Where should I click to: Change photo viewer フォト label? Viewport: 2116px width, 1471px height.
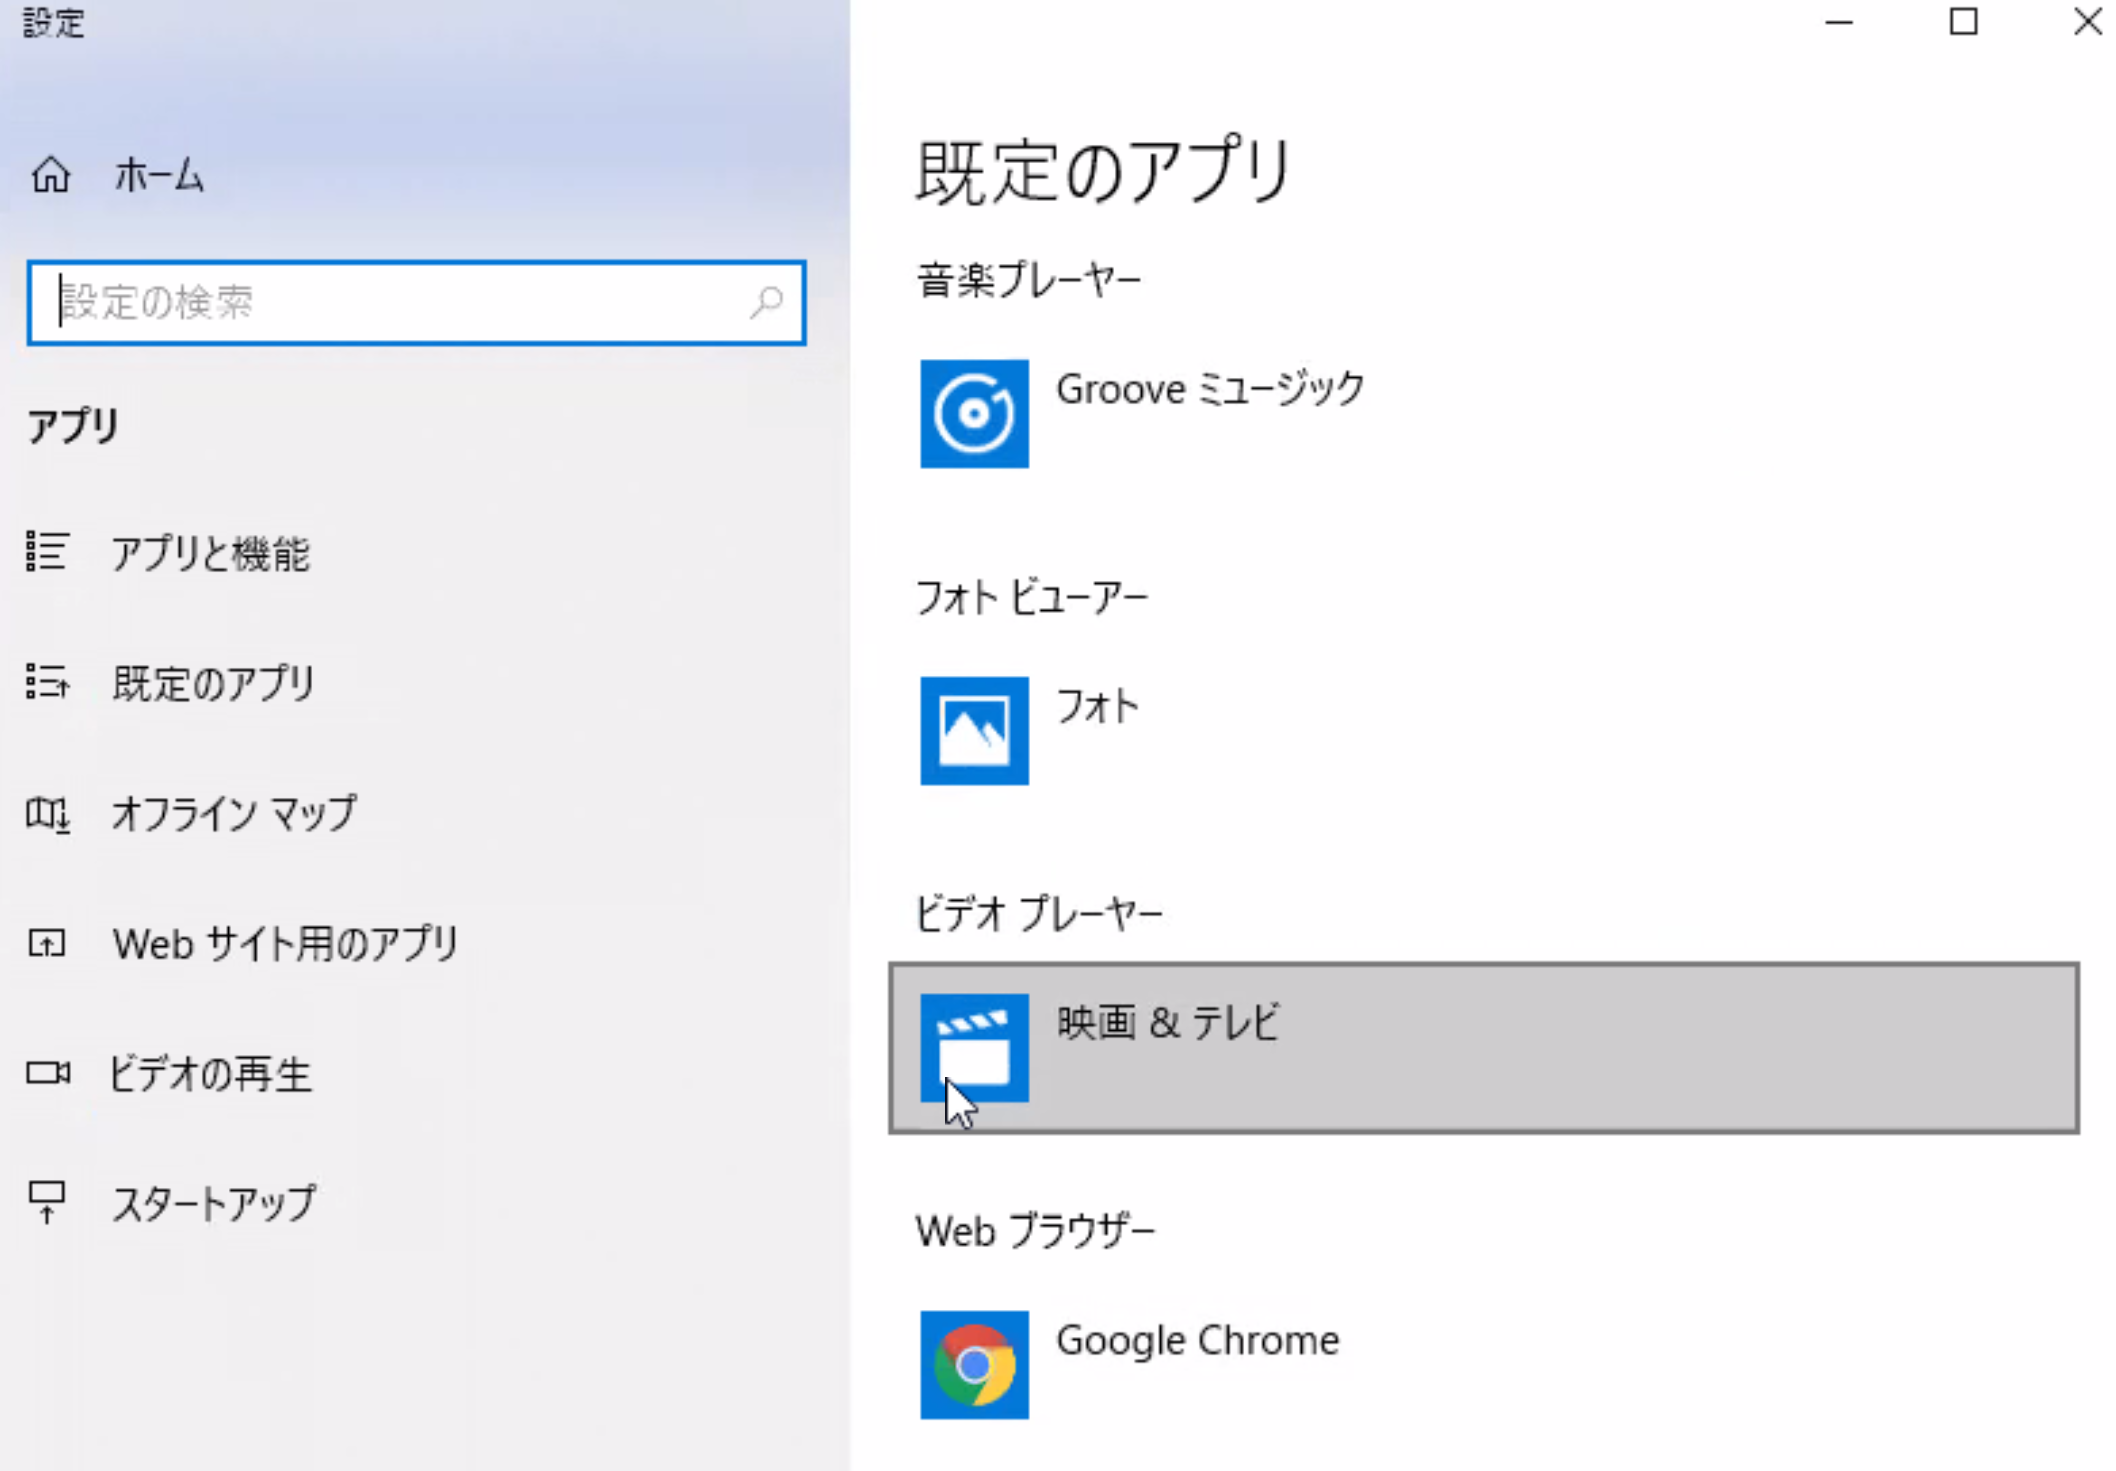point(1097,707)
